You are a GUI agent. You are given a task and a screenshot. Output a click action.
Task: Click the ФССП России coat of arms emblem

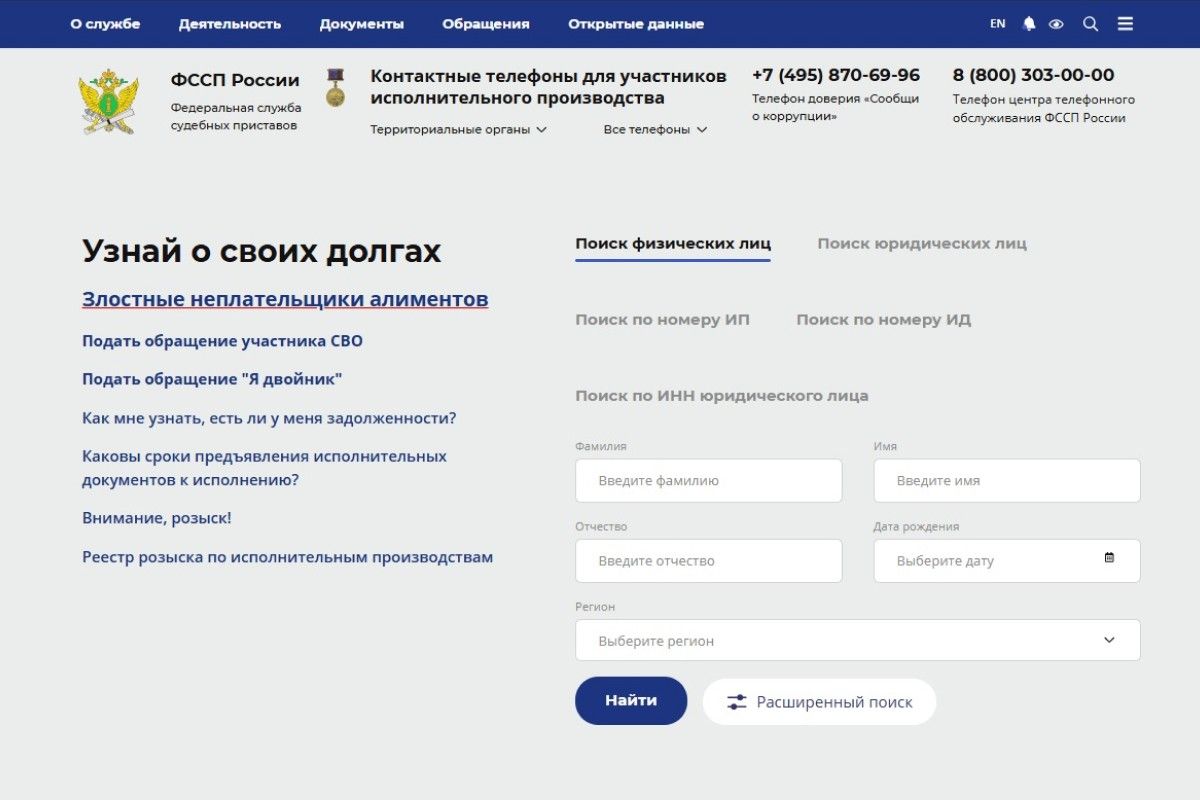point(107,100)
